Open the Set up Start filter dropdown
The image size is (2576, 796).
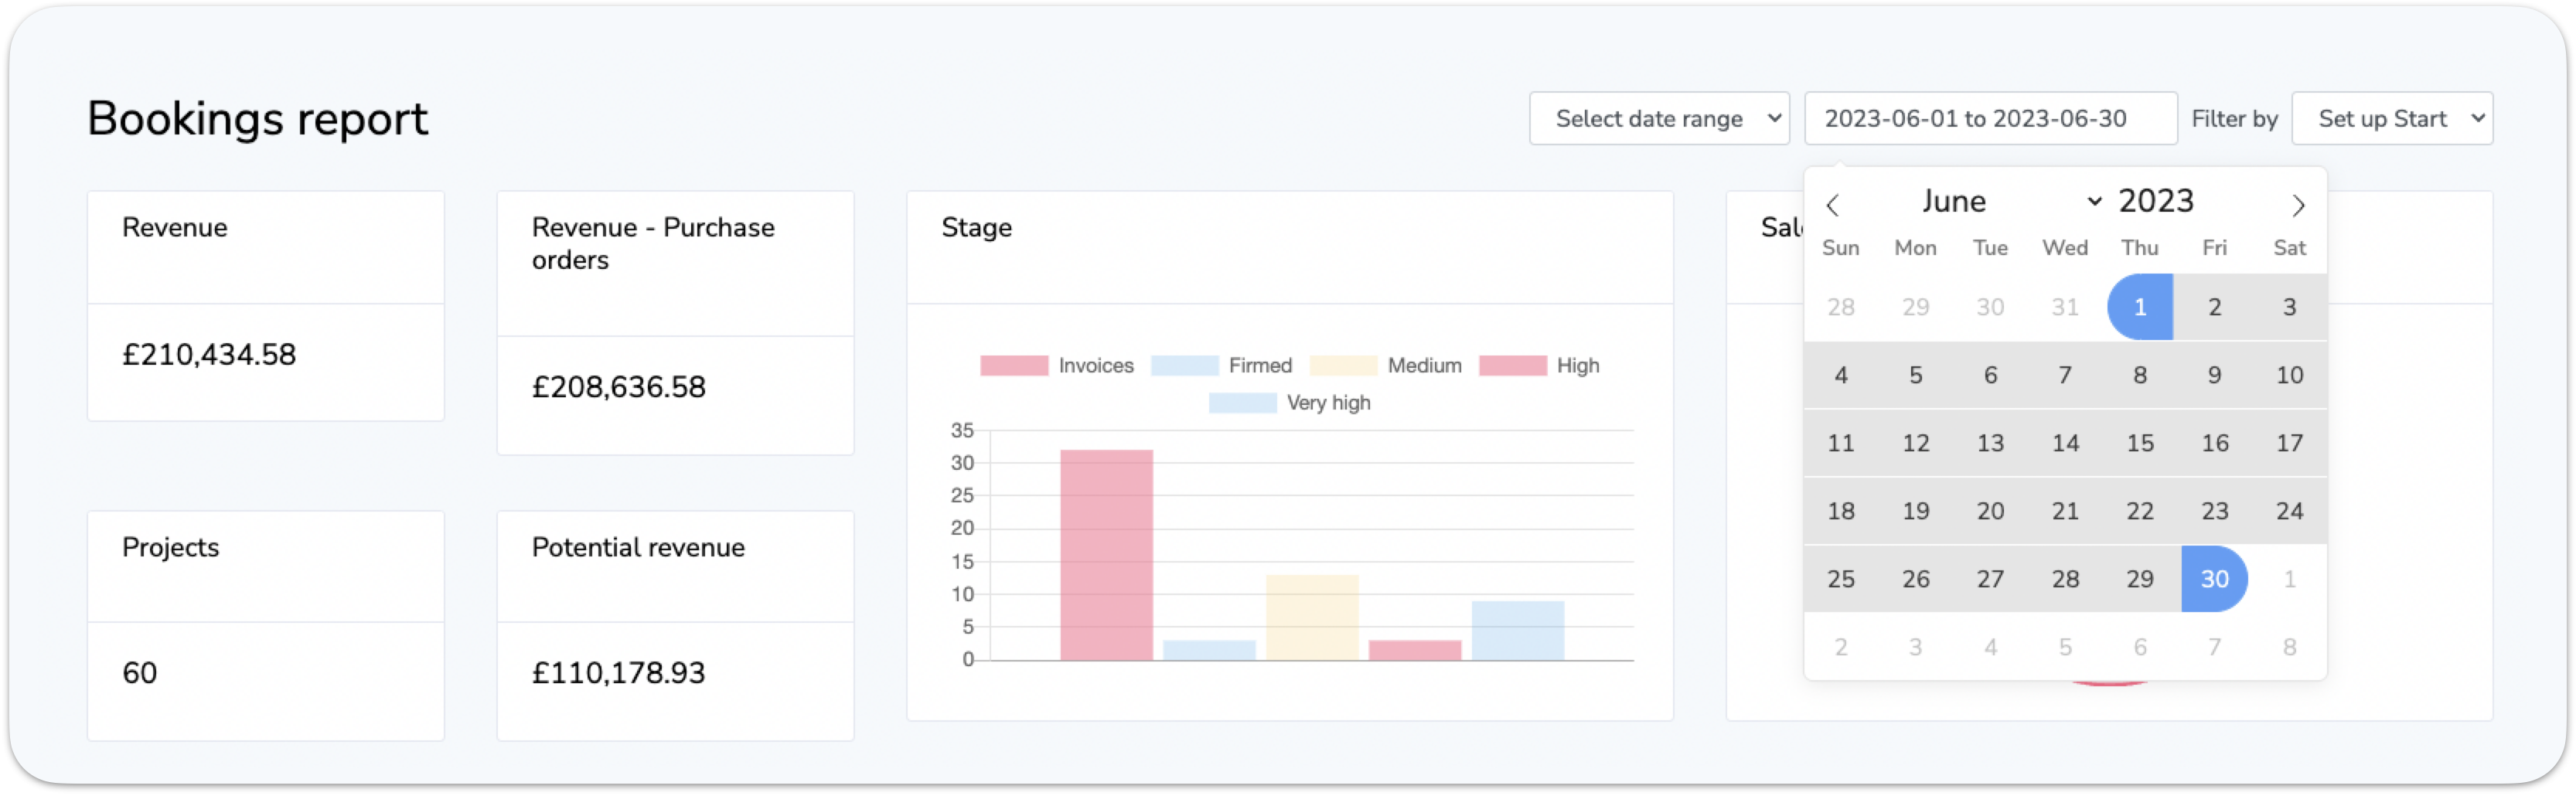tap(2391, 119)
